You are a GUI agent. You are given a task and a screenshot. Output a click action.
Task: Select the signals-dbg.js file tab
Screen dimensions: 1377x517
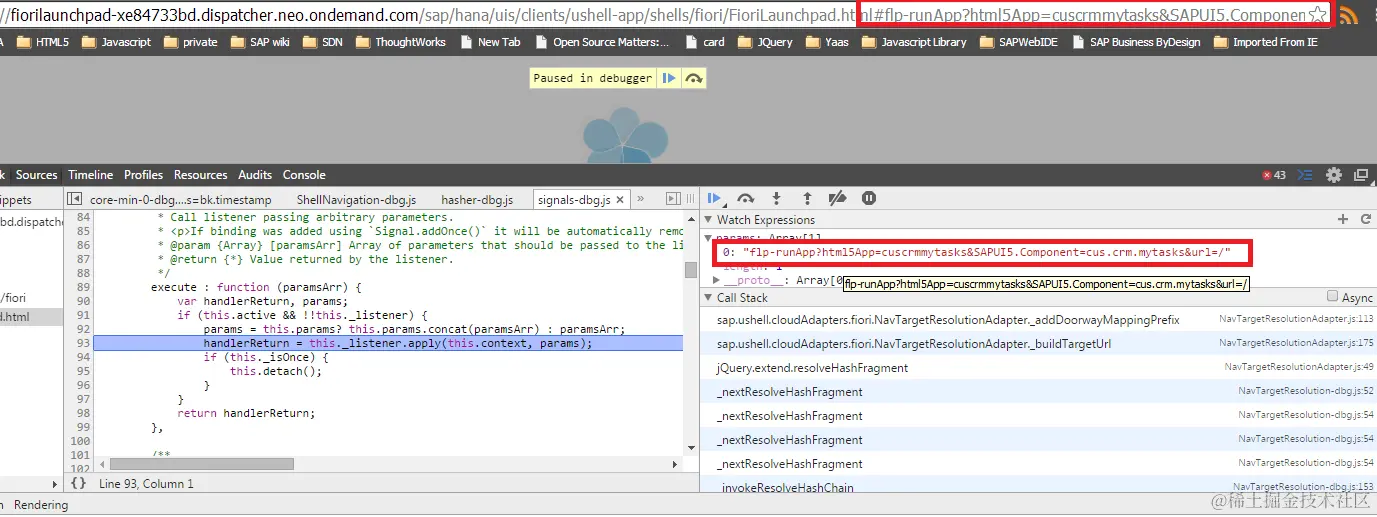pyautogui.click(x=580, y=200)
